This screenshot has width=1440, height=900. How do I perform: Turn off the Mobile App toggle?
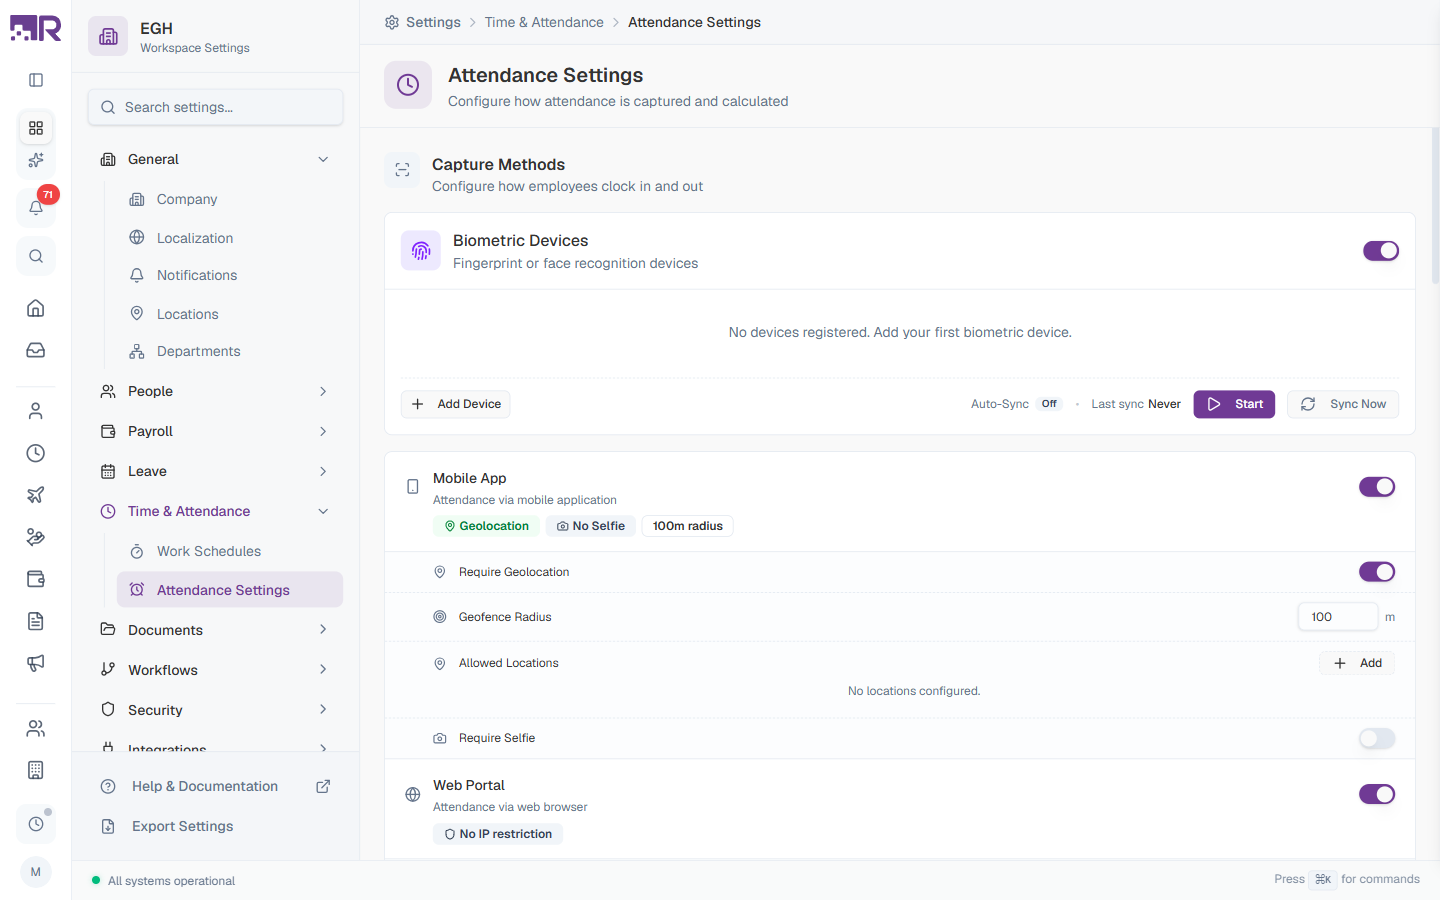1377,487
